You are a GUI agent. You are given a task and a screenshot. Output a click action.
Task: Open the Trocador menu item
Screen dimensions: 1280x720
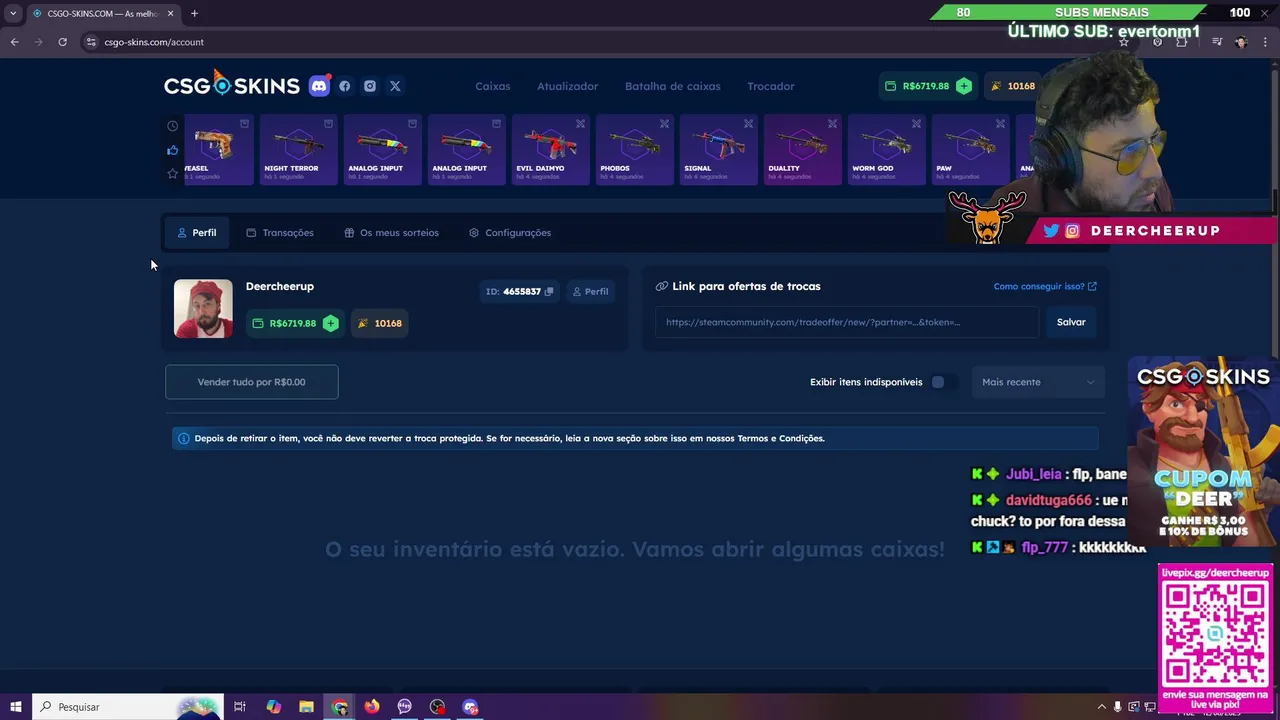[x=771, y=86]
